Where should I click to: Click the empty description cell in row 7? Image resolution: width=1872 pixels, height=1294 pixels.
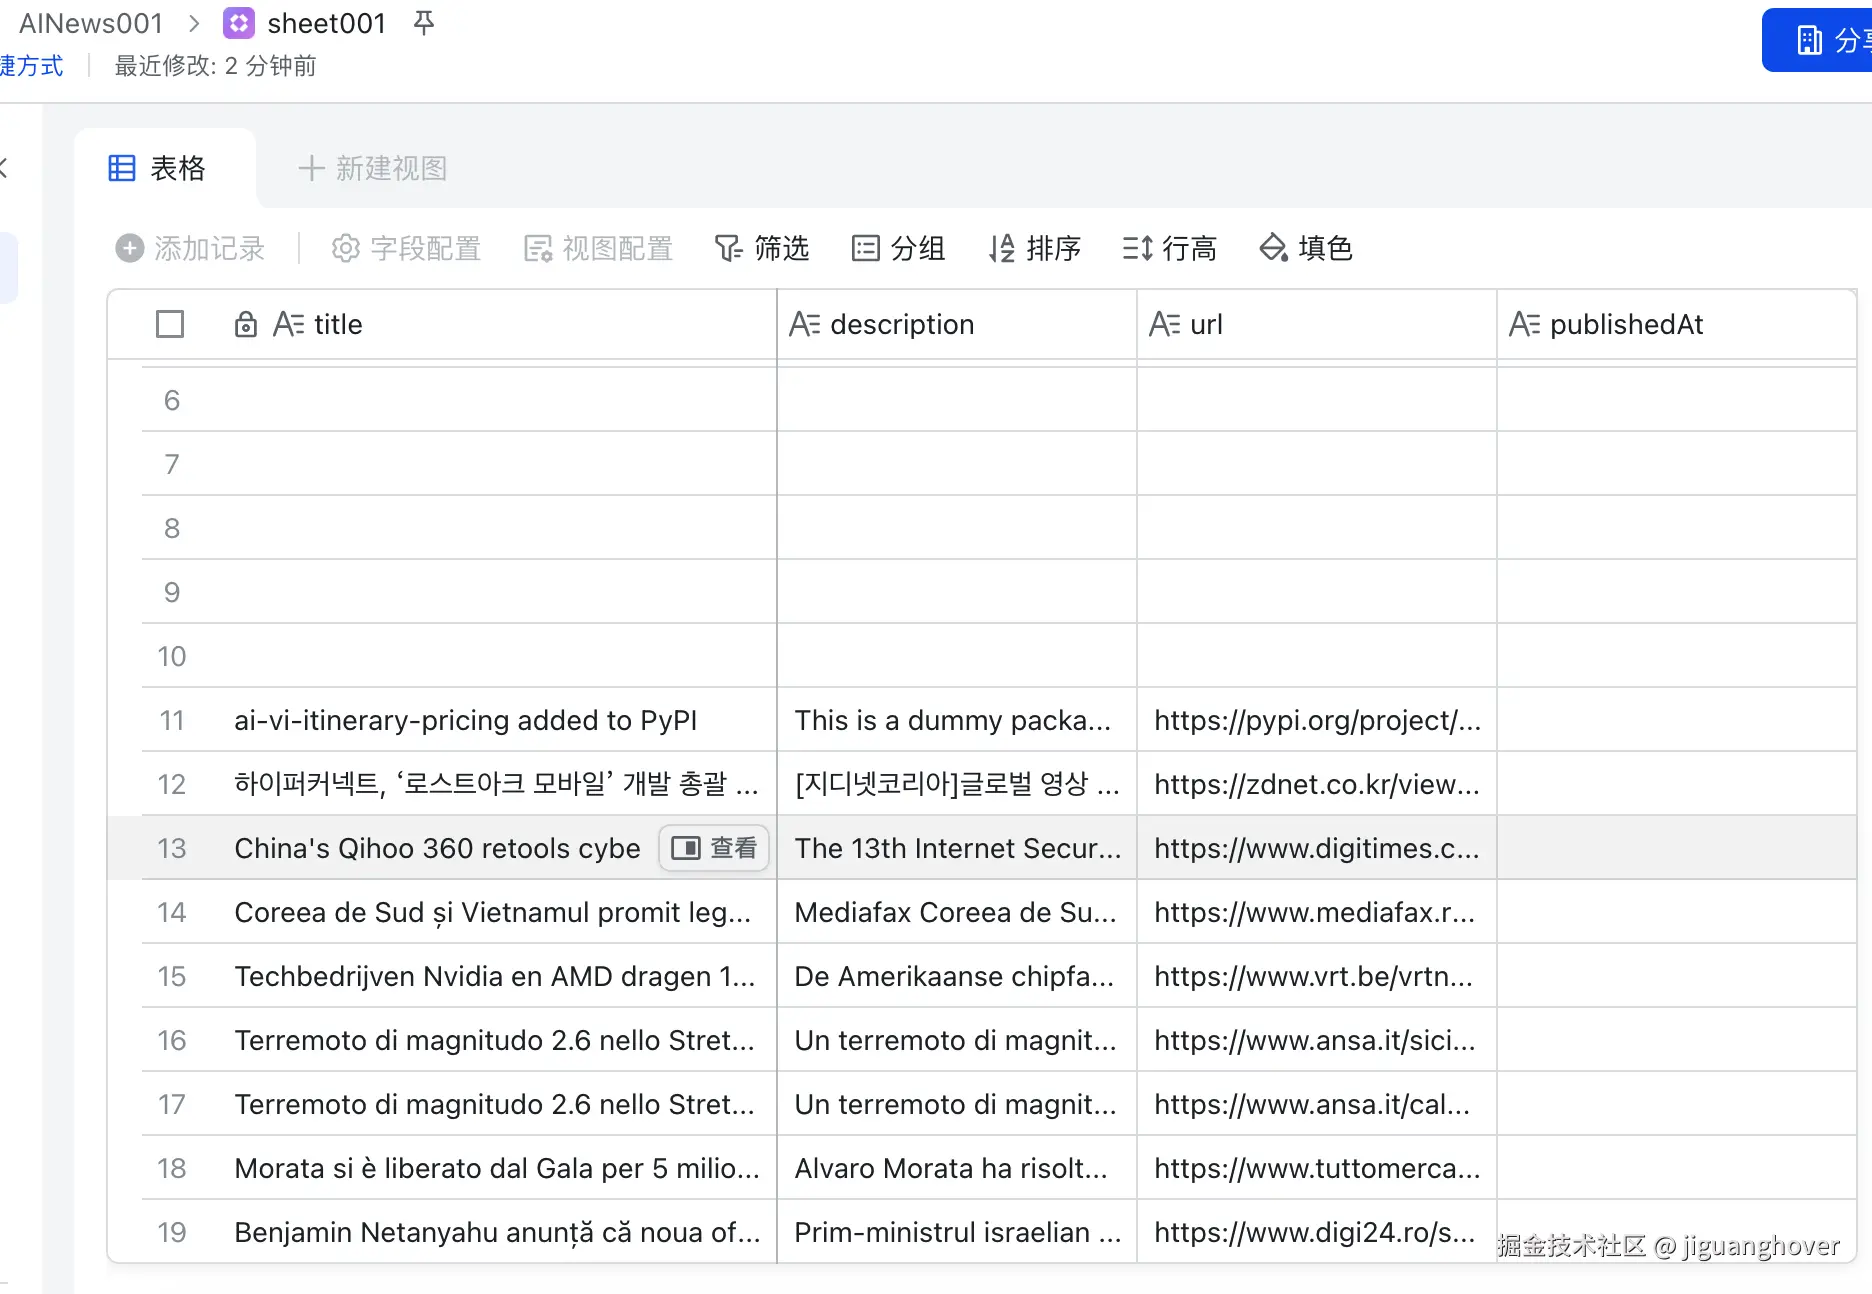tap(957, 464)
